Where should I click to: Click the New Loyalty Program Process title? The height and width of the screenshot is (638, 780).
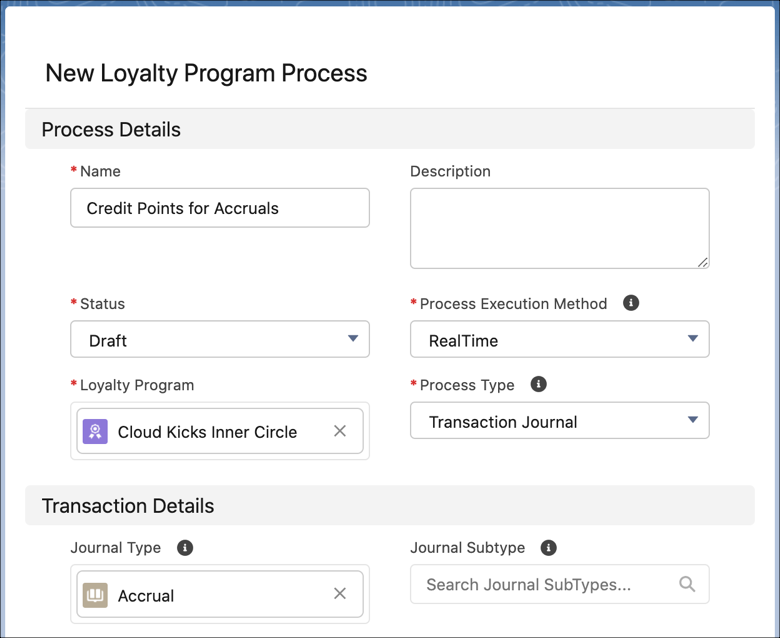[x=206, y=73]
